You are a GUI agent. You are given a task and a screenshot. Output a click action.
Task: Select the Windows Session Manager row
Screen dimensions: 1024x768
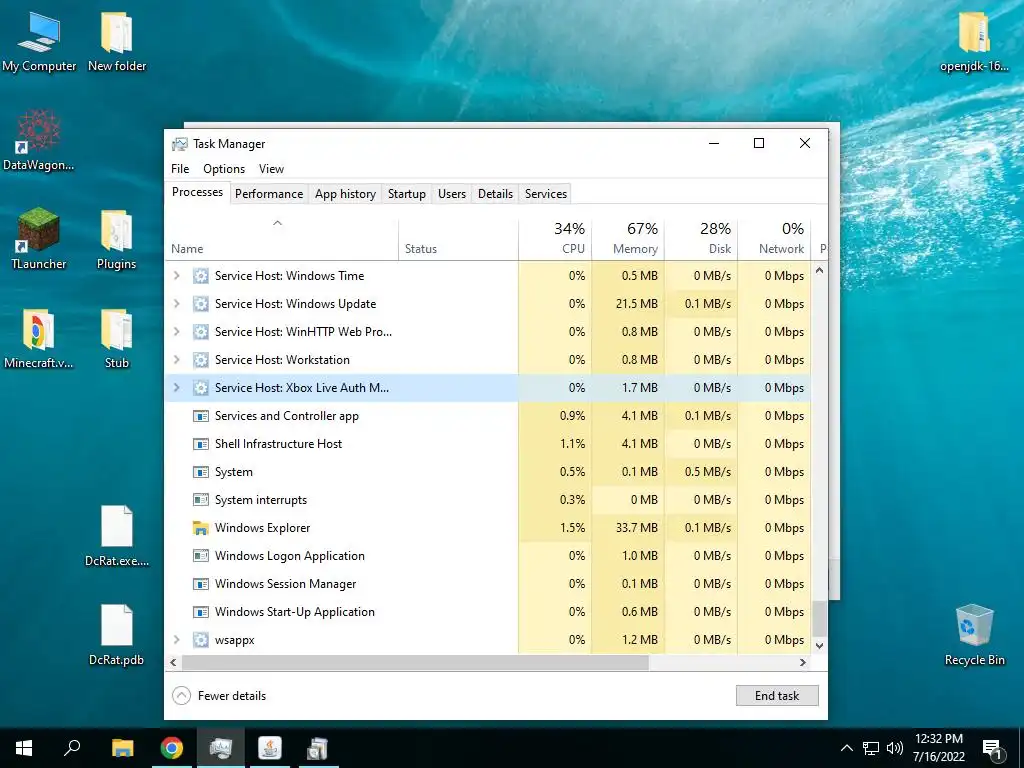(x=488, y=584)
